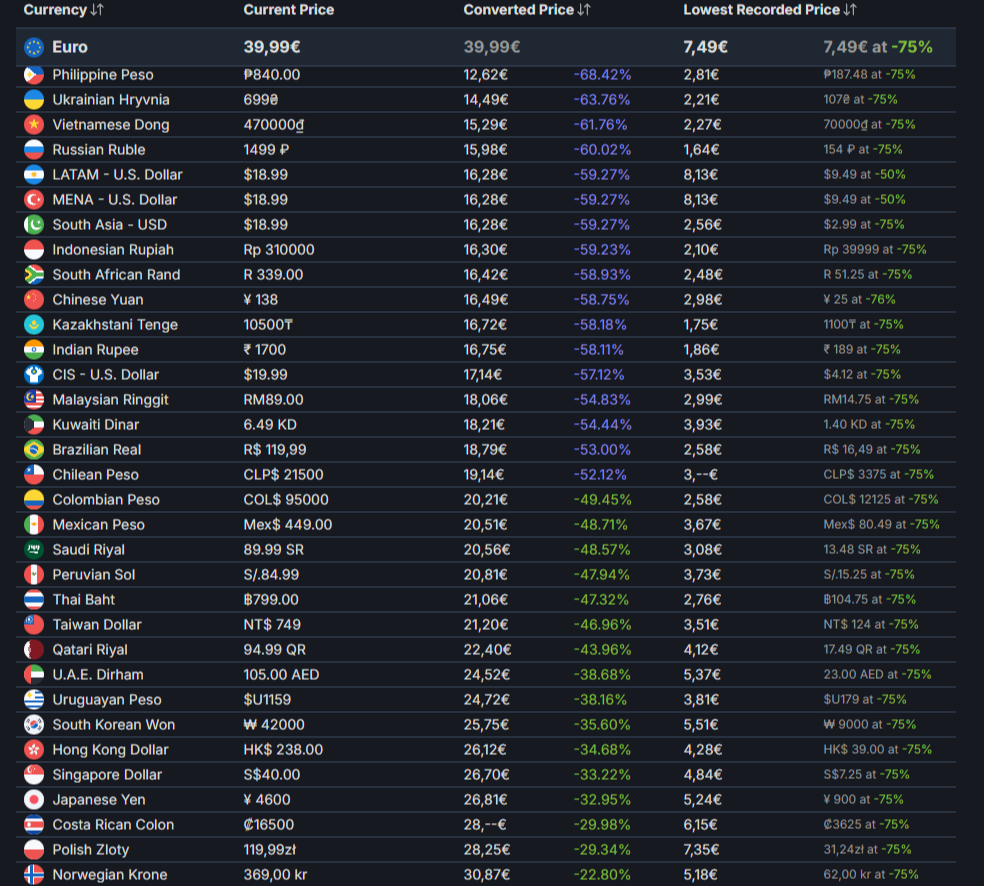Image resolution: width=984 pixels, height=886 pixels.
Task: Click the 470000₫ current price
Action: click(274, 125)
